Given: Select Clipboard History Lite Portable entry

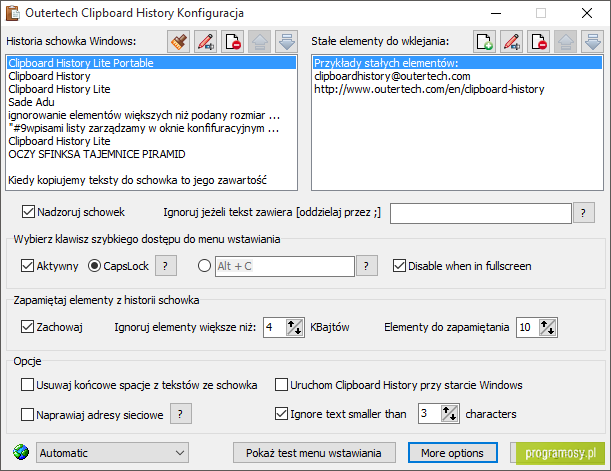Looking at the screenshot, I should pos(152,63).
